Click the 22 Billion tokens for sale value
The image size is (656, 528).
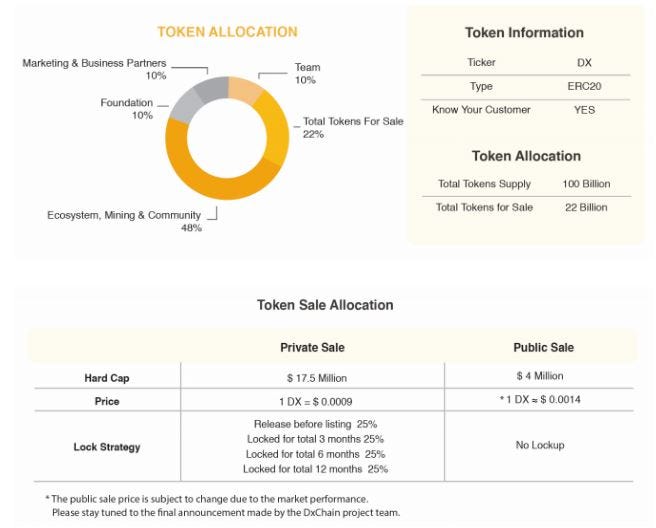point(586,208)
